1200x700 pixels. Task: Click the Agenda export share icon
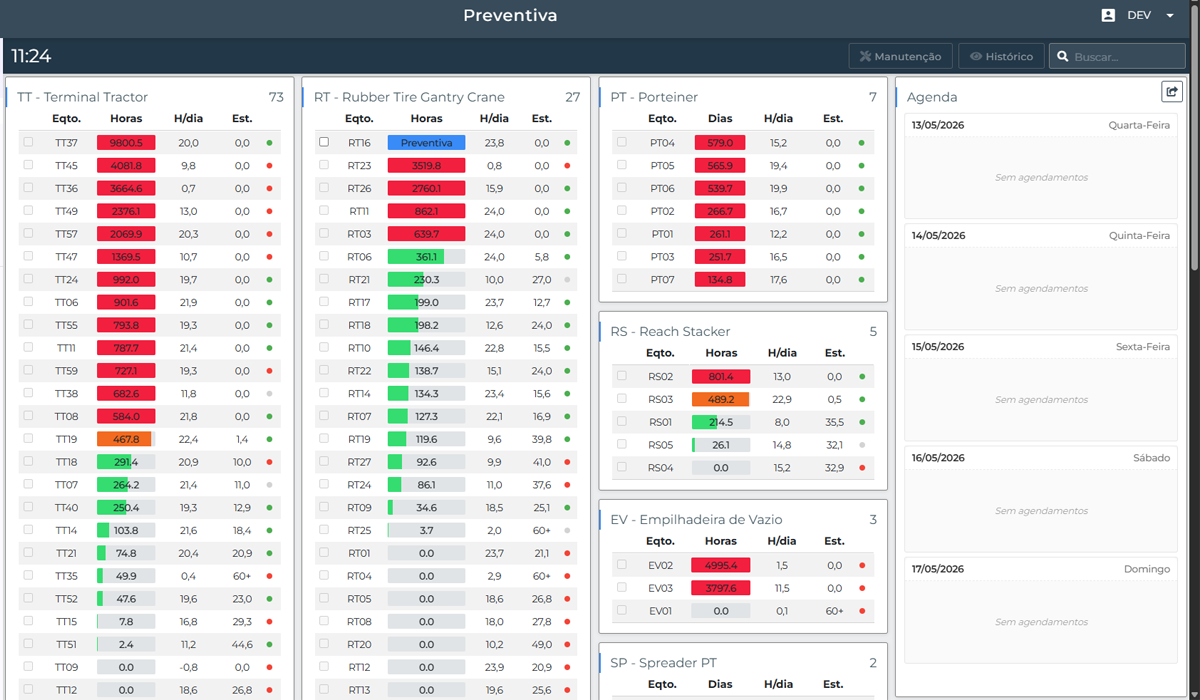(x=1171, y=92)
